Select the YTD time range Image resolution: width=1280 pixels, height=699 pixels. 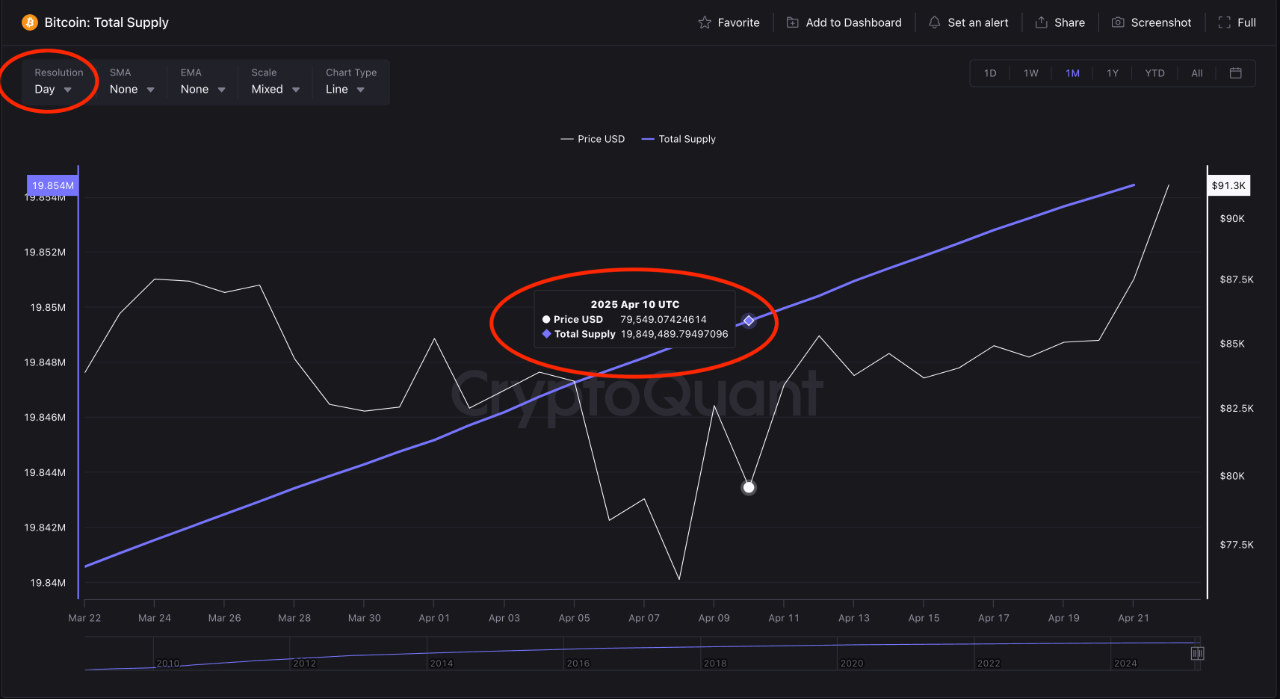(1154, 72)
